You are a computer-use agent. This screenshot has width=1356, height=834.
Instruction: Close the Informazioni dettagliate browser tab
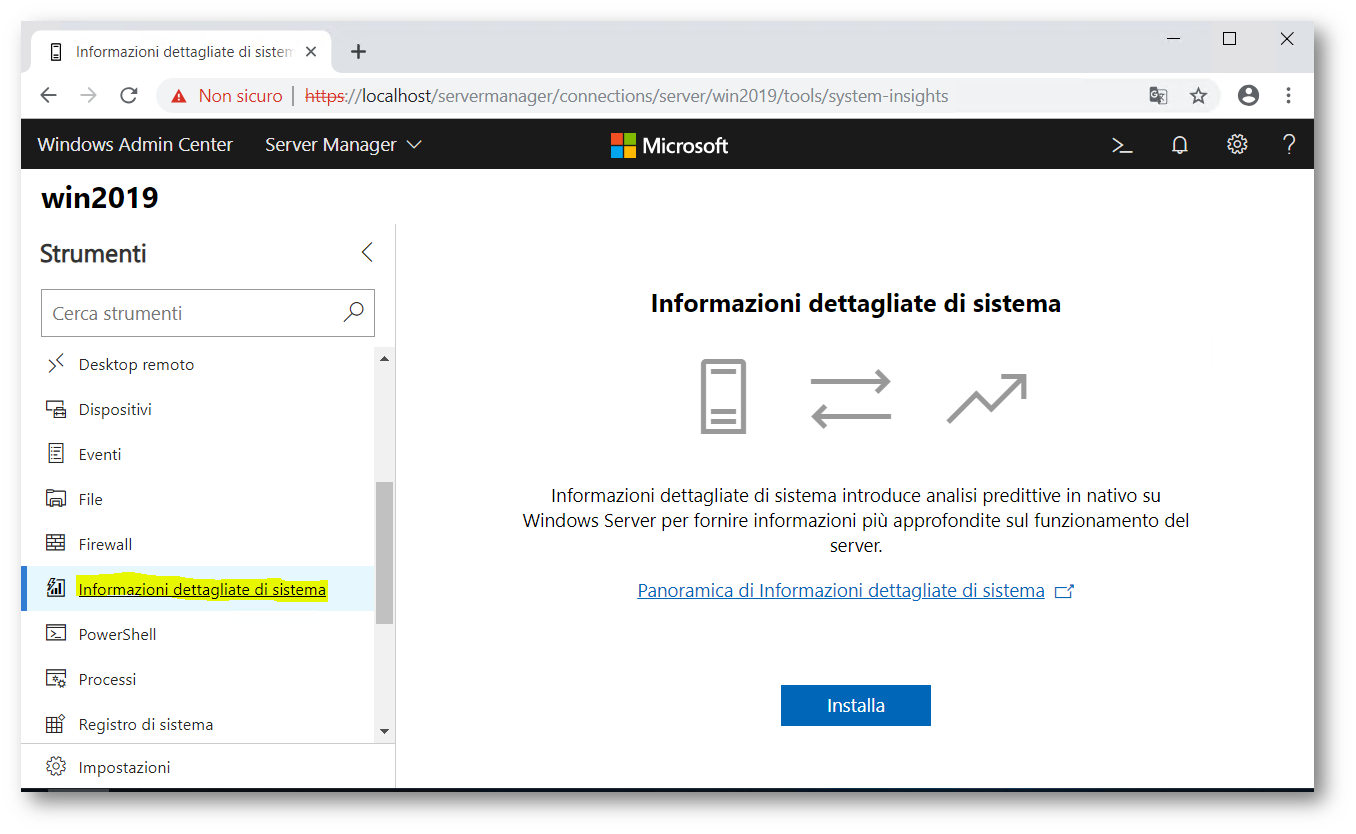pyautogui.click(x=311, y=52)
